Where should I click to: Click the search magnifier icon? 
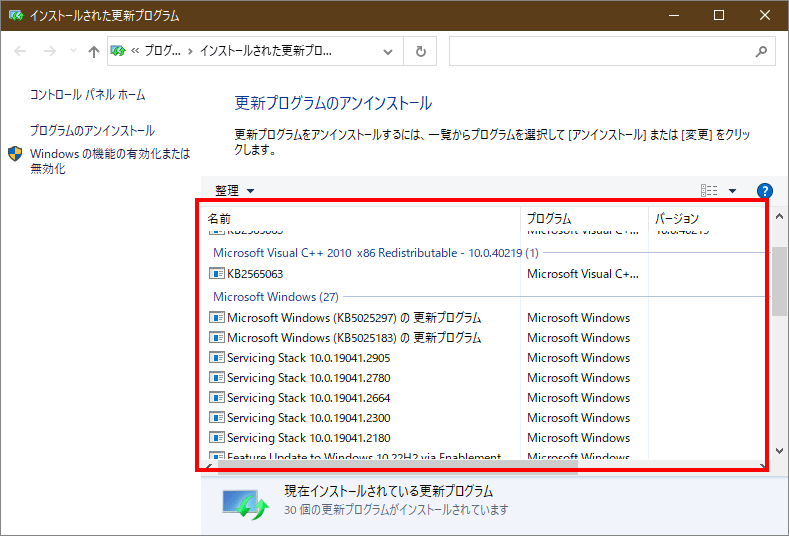tap(761, 51)
